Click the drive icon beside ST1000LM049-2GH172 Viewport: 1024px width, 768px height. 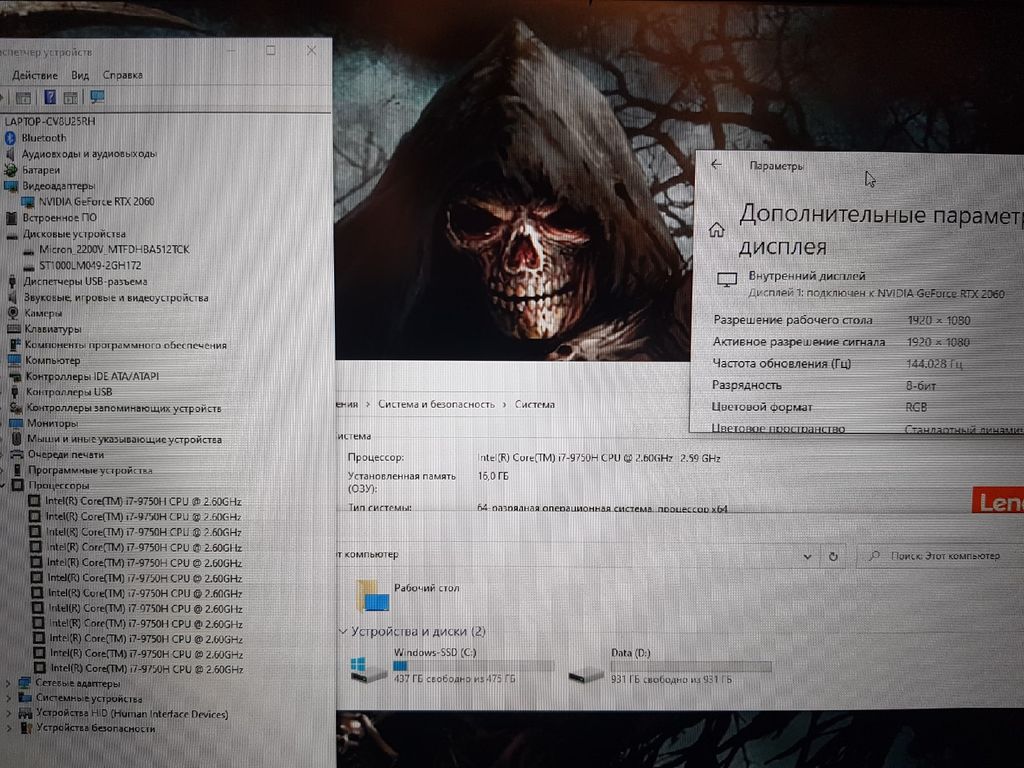(29, 266)
